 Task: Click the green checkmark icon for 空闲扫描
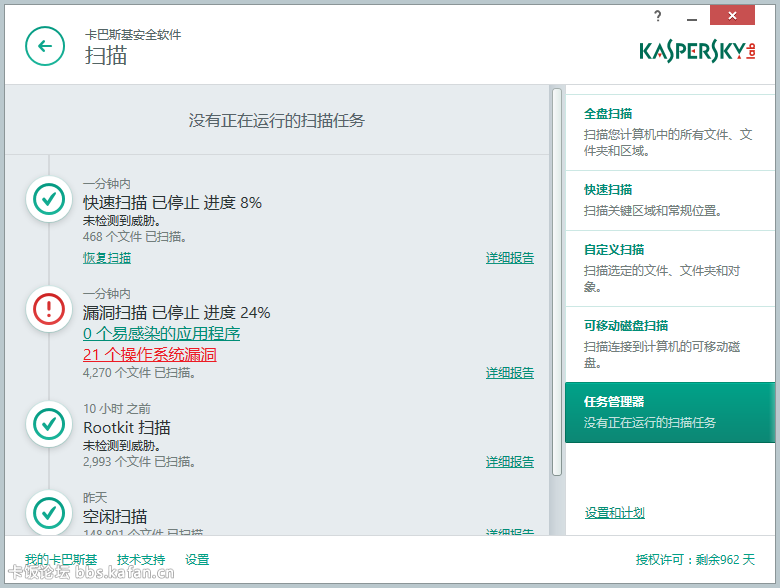click(49, 513)
